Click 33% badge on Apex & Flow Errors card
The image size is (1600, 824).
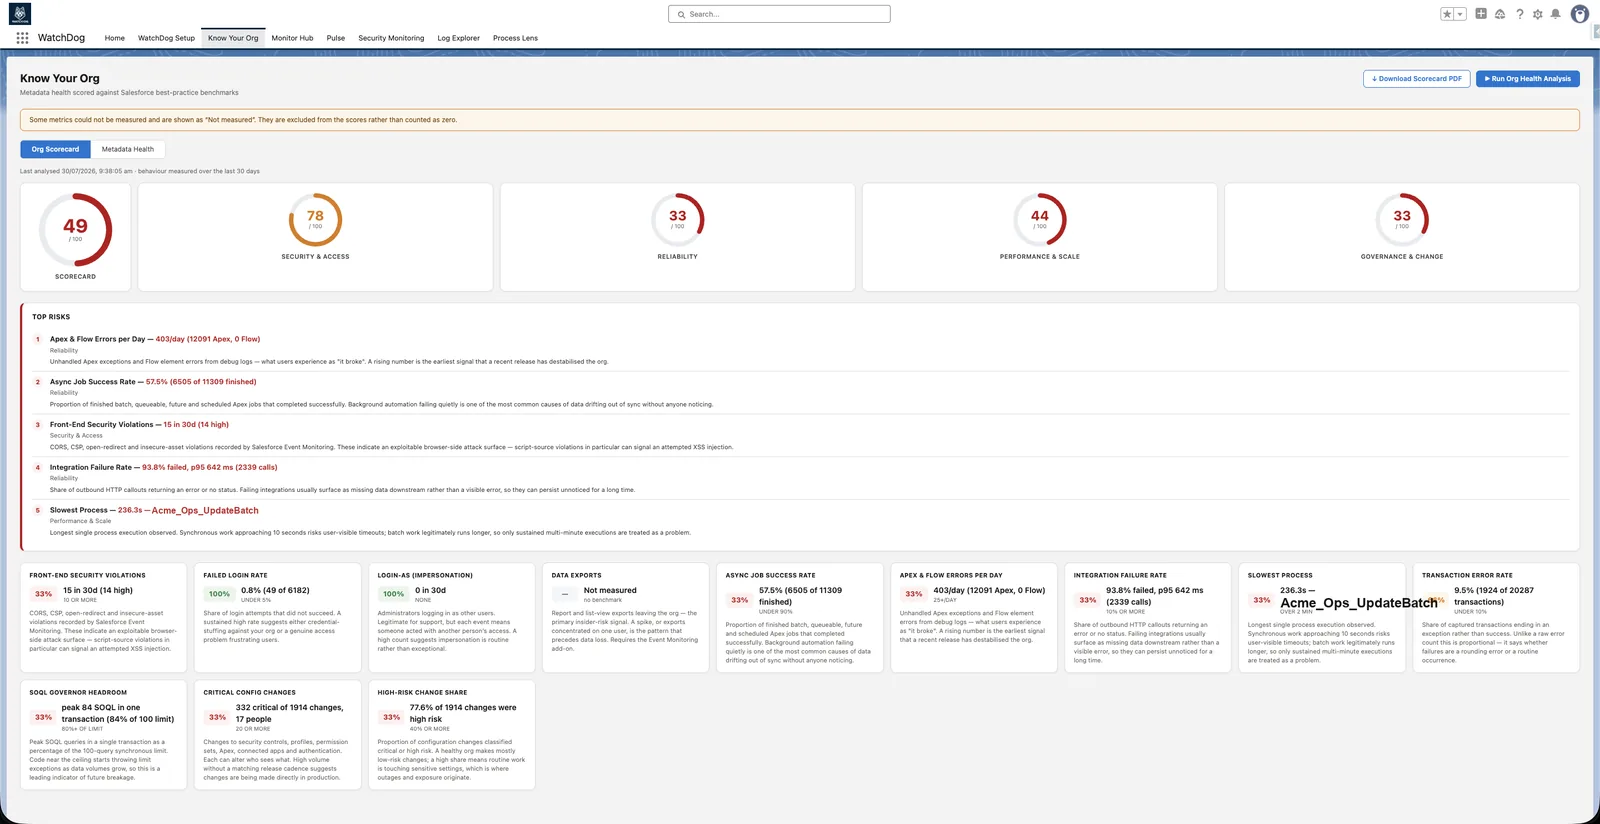914,594
